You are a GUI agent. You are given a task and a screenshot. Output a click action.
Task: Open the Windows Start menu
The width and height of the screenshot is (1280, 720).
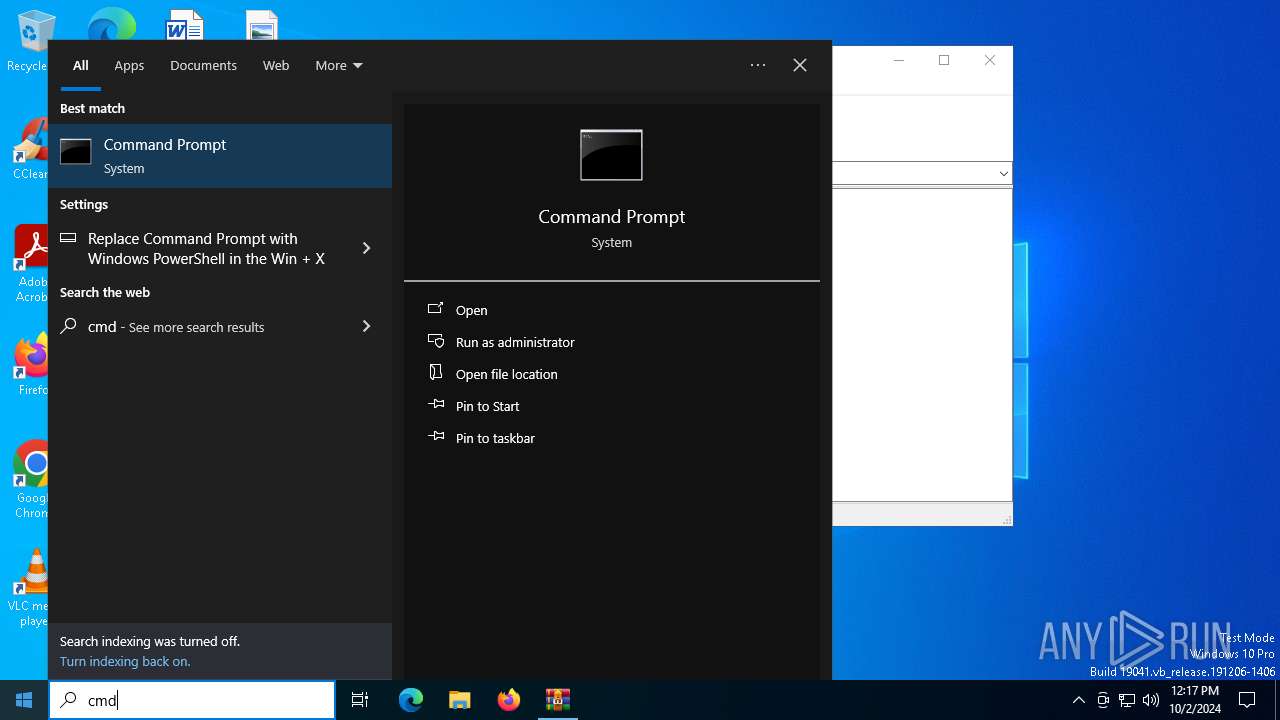(24, 700)
